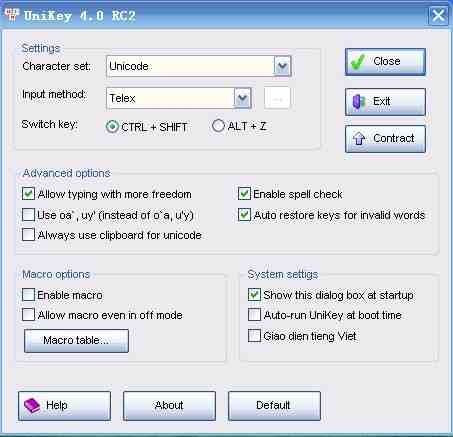The image size is (453, 437).
Task: Close the window with the title bar X
Action: click(x=438, y=15)
